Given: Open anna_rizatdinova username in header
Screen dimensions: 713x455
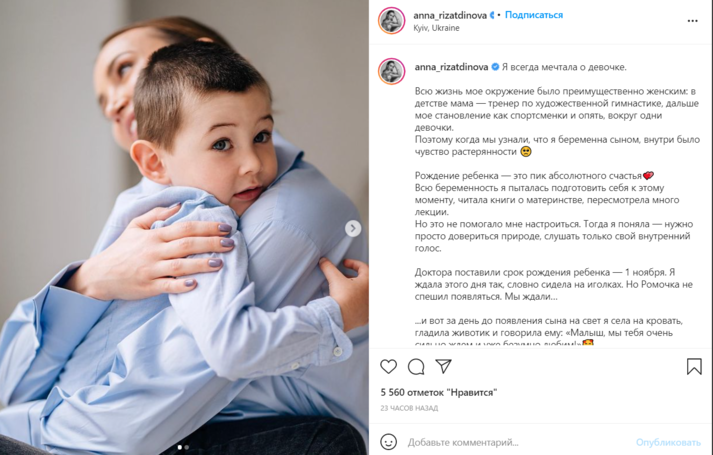Looking at the screenshot, I should pyautogui.click(x=450, y=15).
